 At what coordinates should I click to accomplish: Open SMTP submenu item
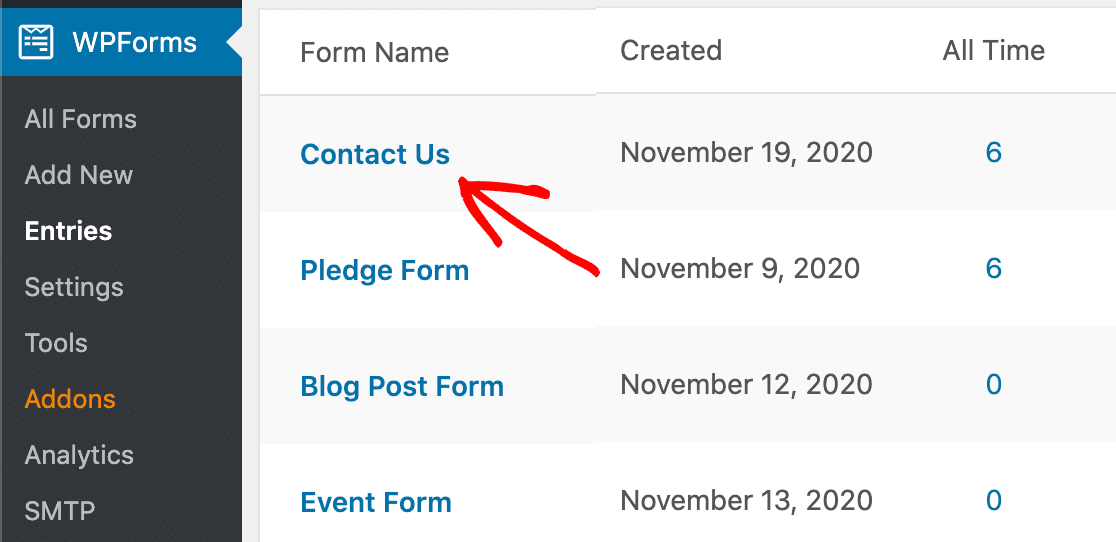coord(60,511)
